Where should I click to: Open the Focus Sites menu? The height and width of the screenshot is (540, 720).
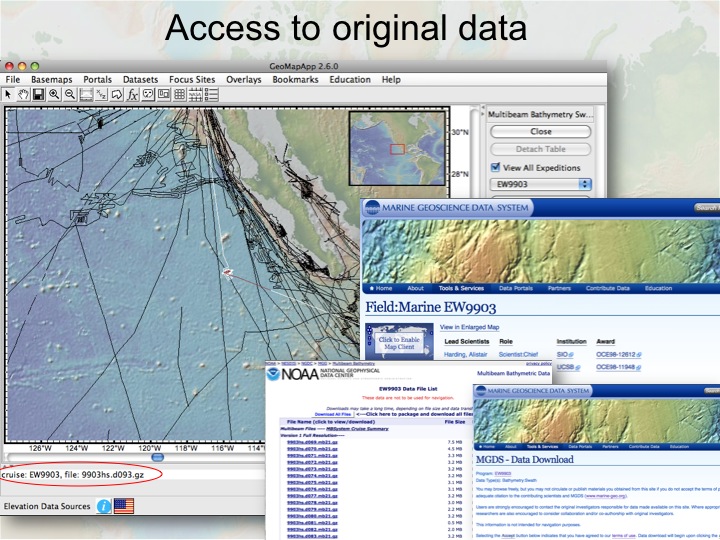192,79
